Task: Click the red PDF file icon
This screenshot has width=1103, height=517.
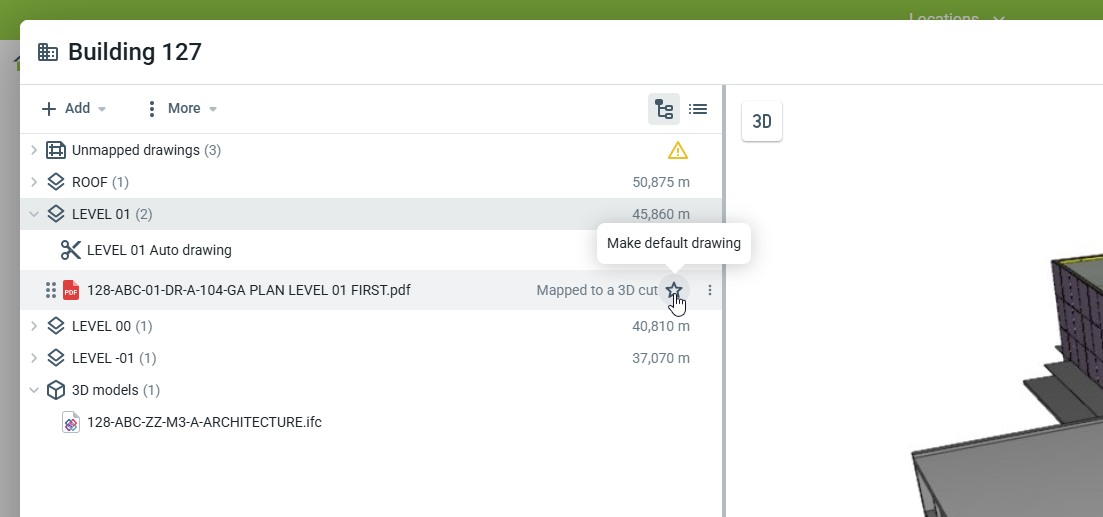Action: (71, 290)
